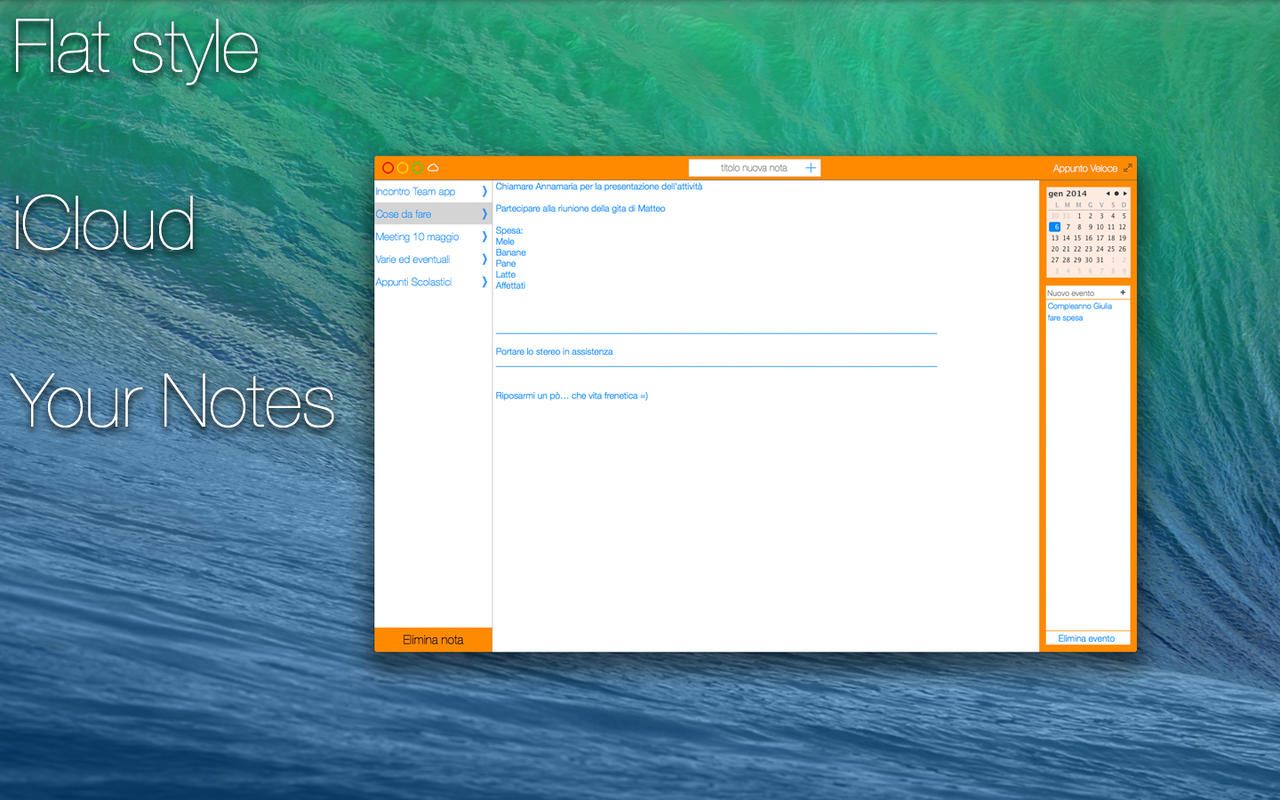Open the Incontro Team app note
The height and width of the screenshot is (800, 1280).
click(433, 191)
